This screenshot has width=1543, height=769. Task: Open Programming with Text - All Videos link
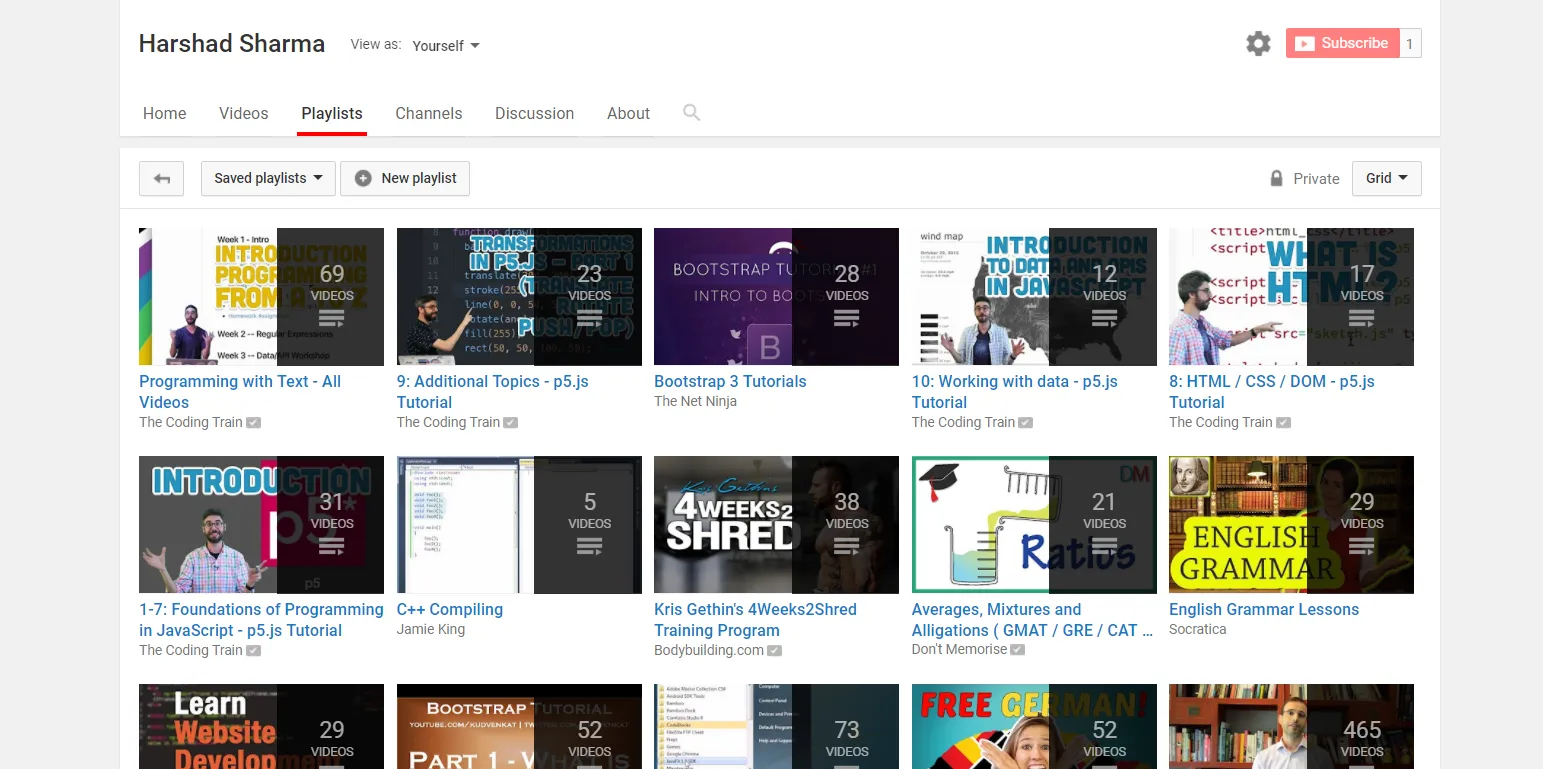pos(240,391)
